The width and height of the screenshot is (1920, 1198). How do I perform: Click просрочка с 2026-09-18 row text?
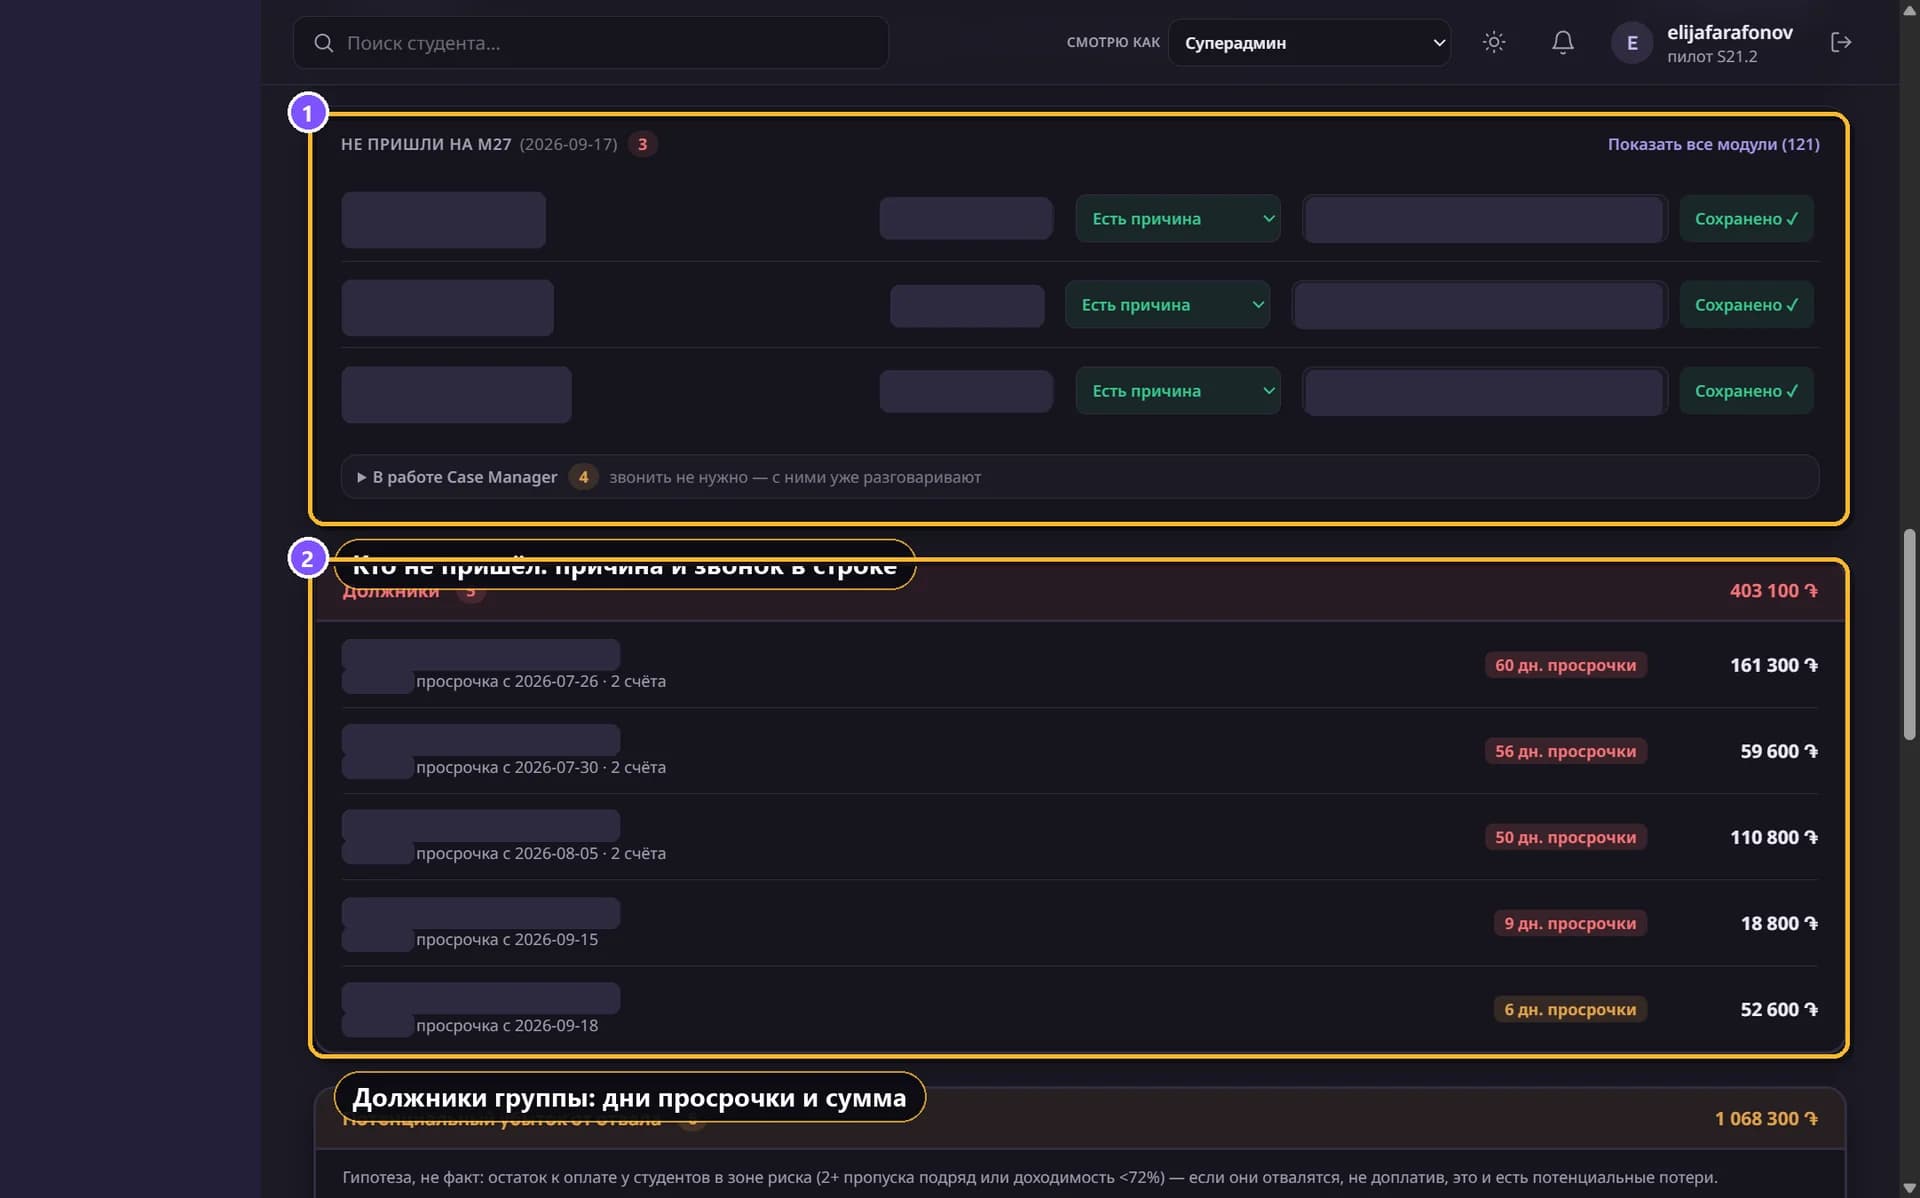(x=507, y=1025)
